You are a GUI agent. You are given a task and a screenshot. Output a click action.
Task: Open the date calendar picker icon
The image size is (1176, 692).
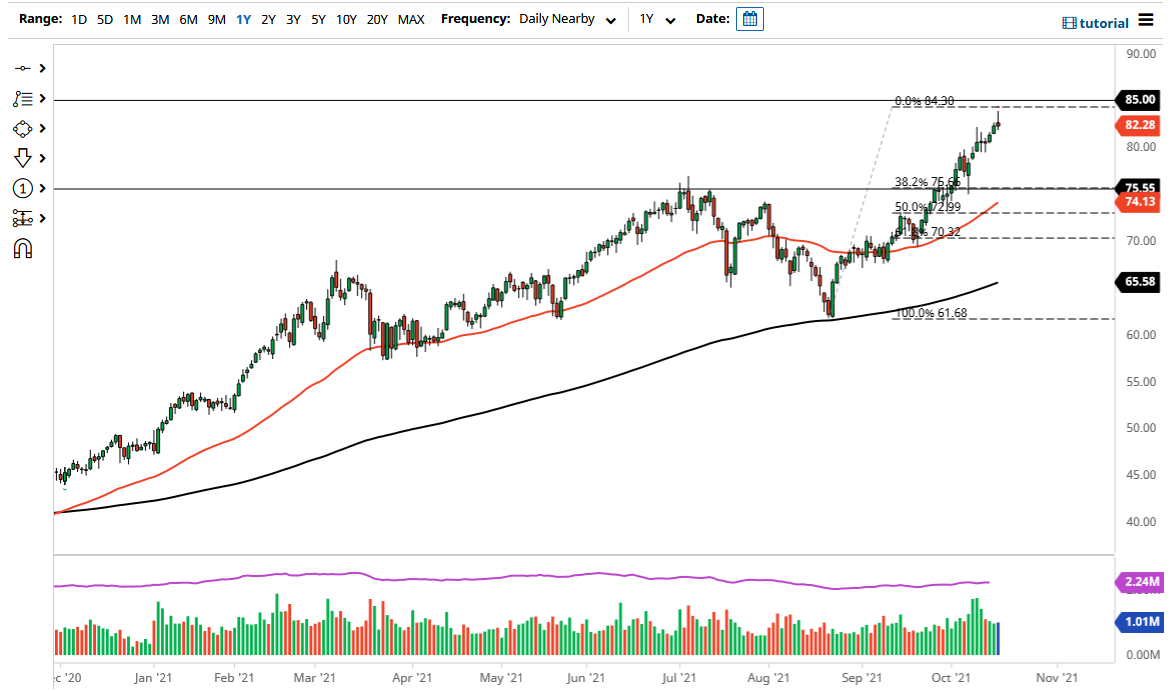tap(749, 19)
